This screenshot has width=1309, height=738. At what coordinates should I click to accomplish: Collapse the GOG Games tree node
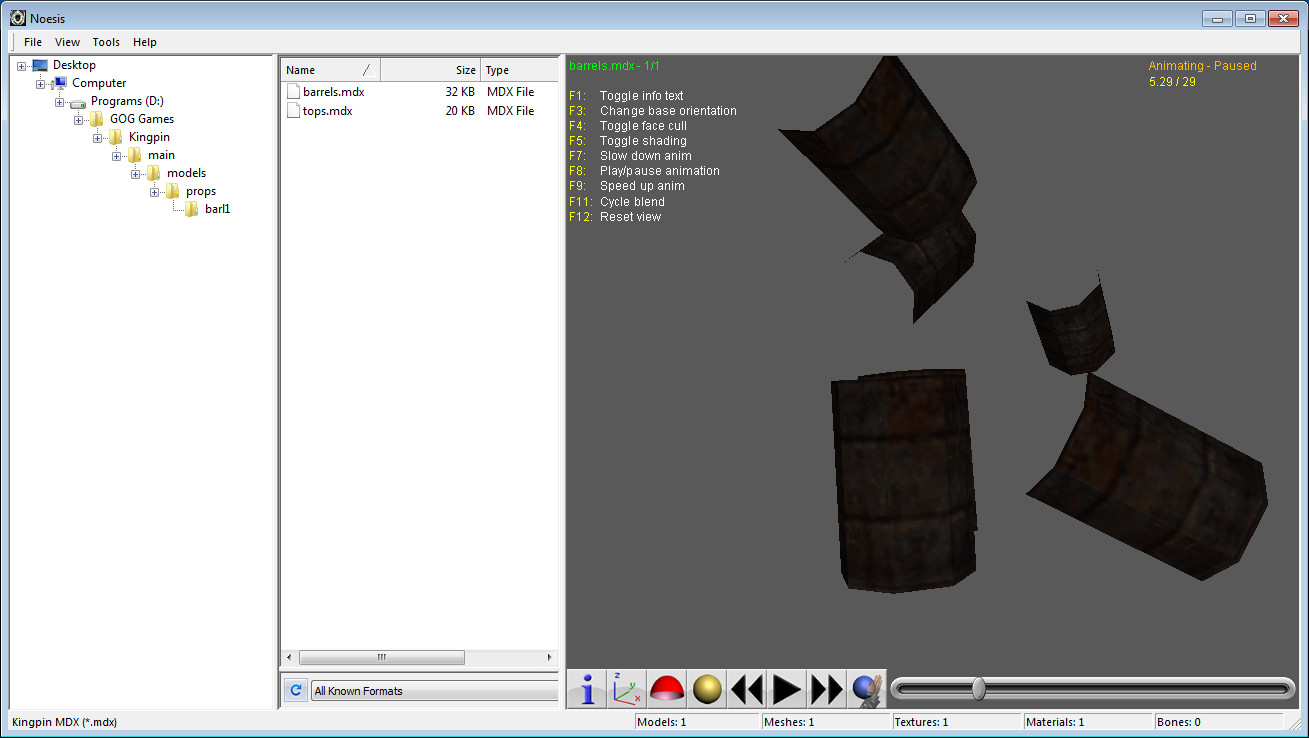click(x=79, y=120)
